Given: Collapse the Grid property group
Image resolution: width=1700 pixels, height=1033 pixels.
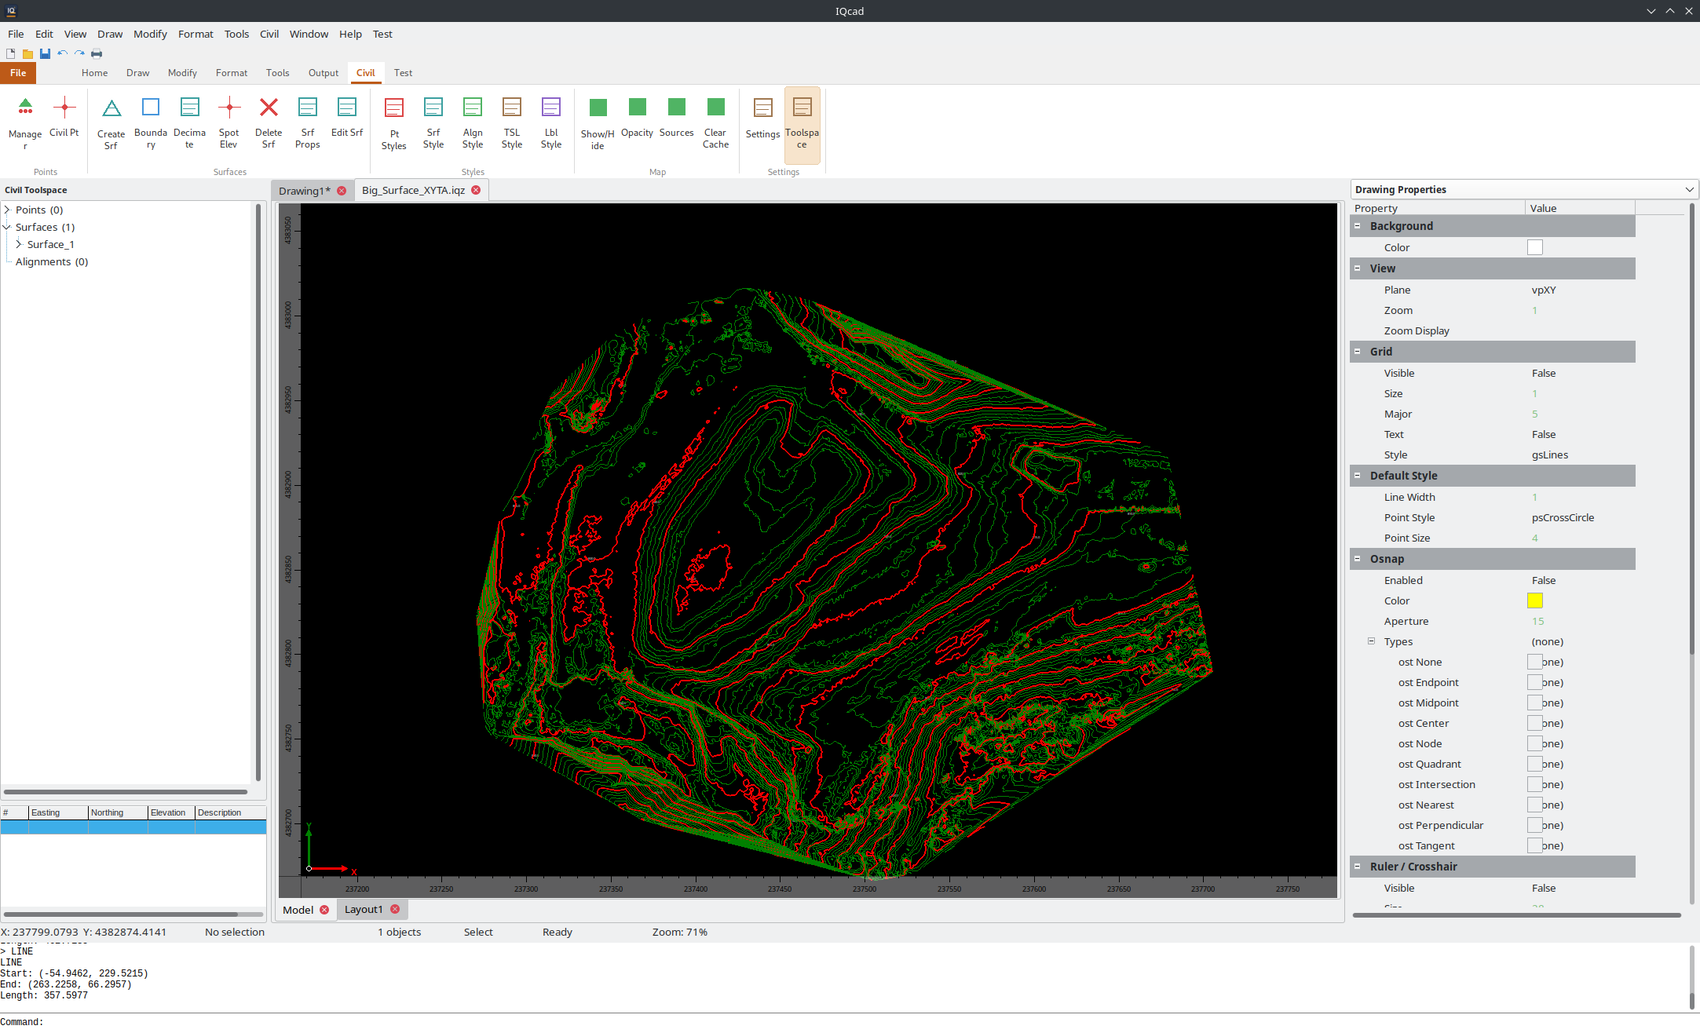Looking at the screenshot, I should pos(1357,351).
